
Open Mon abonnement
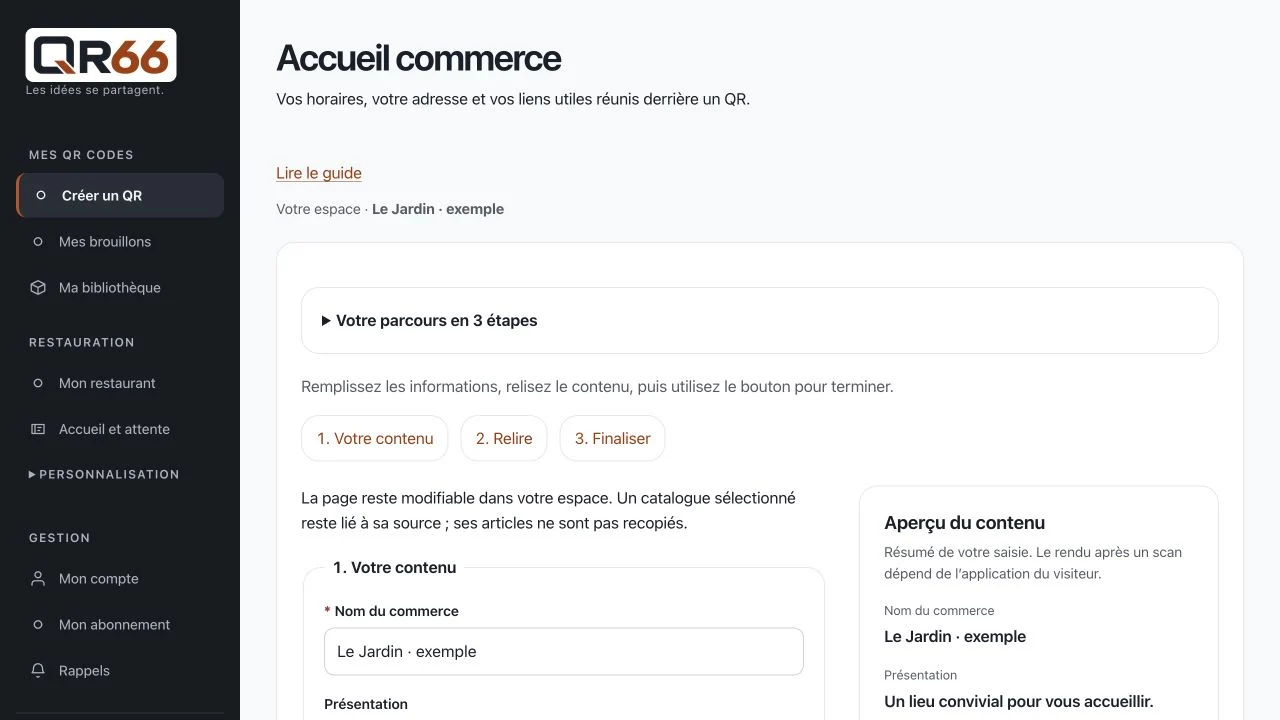click(120, 625)
